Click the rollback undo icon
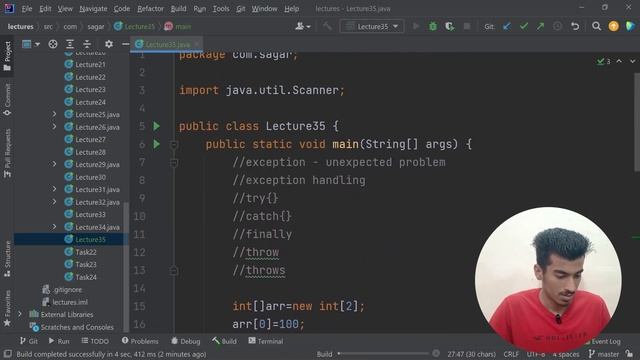The width and height of the screenshot is (640, 360). [x=575, y=27]
